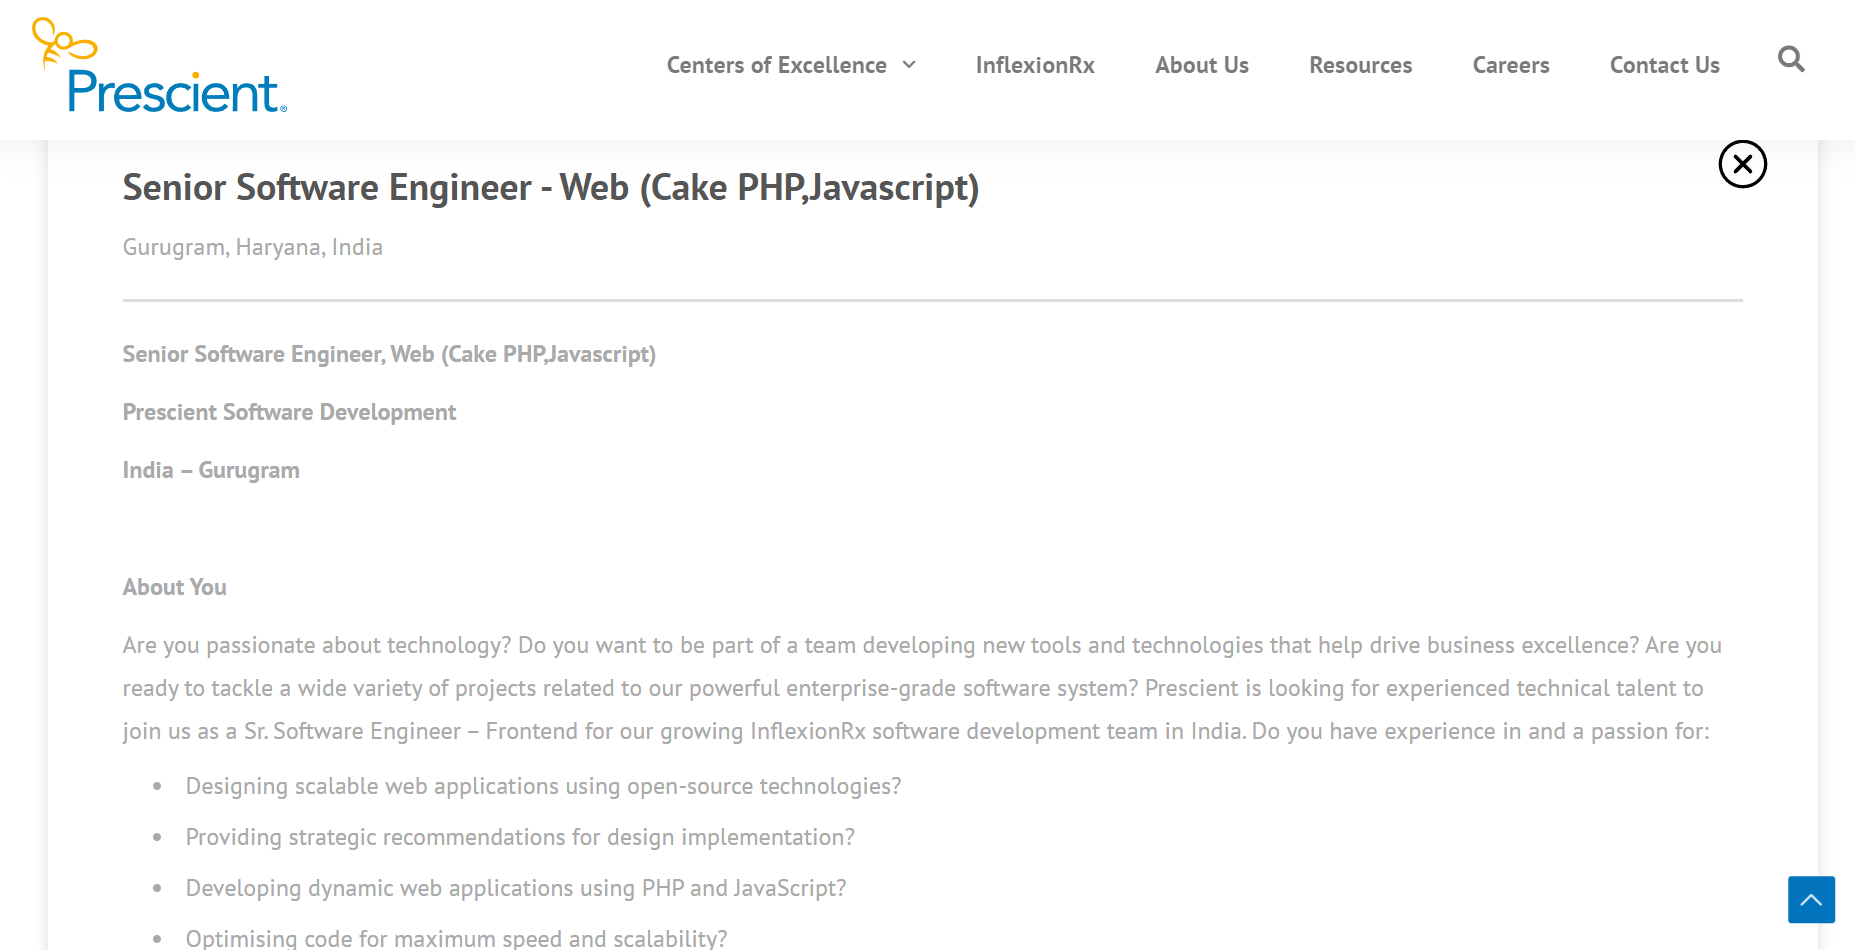This screenshot has width=1855, height=950.
Task: Navigate to the Careers page
Action: [1510, 65]
